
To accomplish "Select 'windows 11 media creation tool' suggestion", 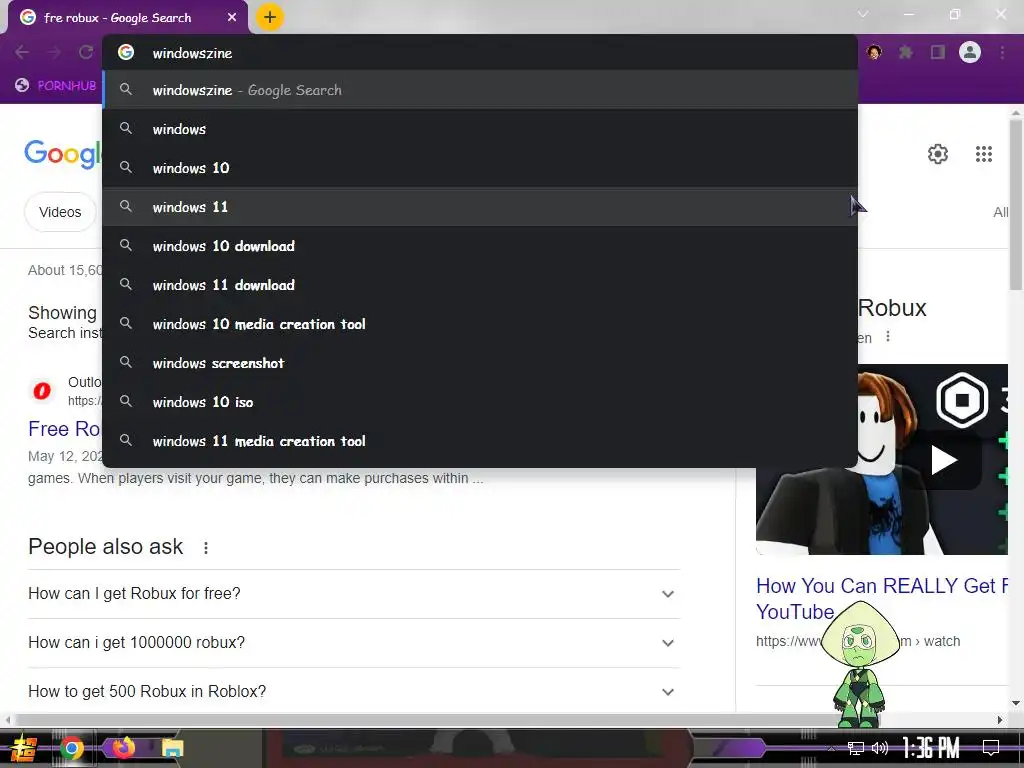I will pyautogui.click(x=480, y=441).
